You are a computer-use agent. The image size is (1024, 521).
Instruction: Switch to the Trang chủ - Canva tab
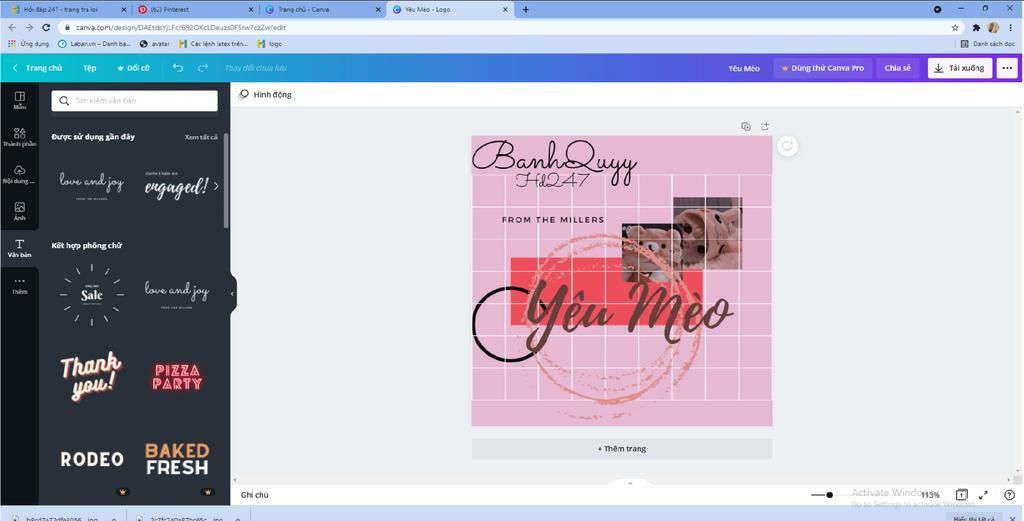tap(323, 10)
